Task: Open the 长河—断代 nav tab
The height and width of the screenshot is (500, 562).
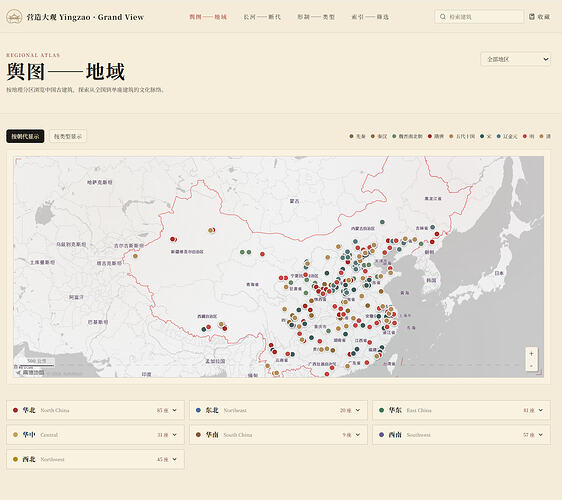Action: point(262,17)
